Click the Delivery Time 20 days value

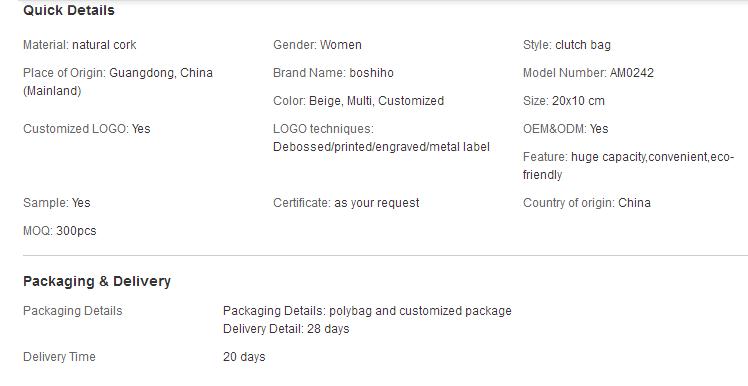click(x=244, y=357)
